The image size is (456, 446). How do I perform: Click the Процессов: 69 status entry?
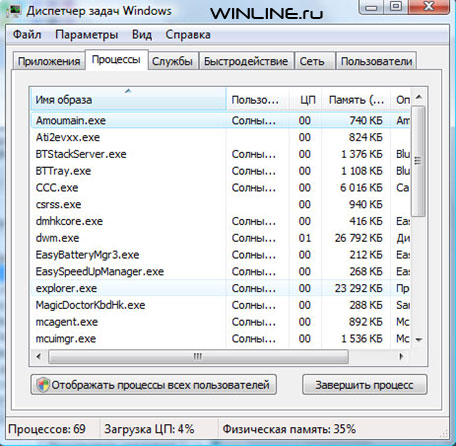[47, 429]
